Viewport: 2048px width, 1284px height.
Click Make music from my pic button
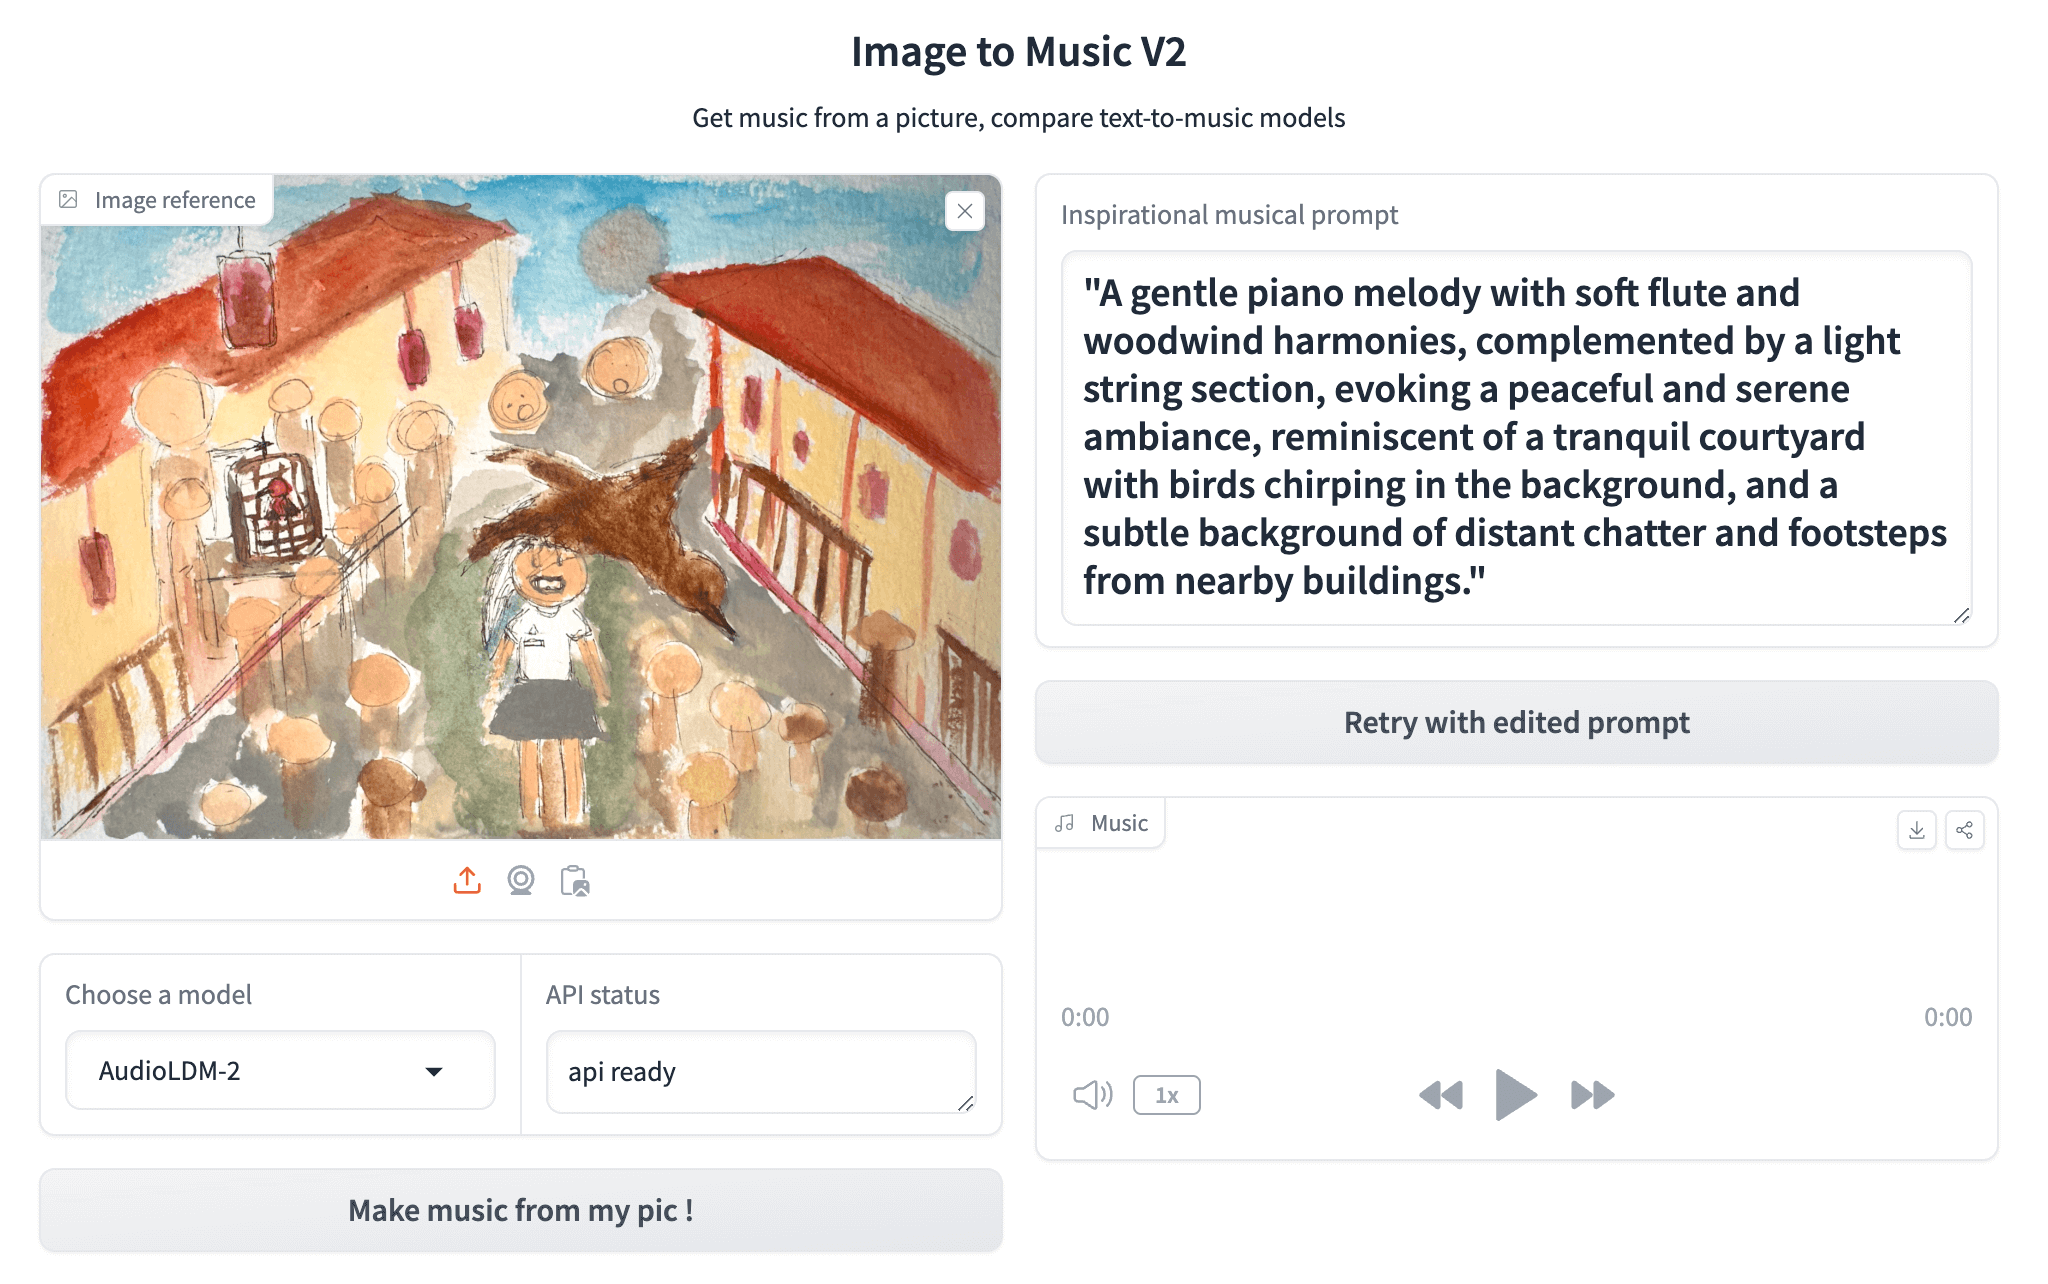click(x=520, y=1210)
